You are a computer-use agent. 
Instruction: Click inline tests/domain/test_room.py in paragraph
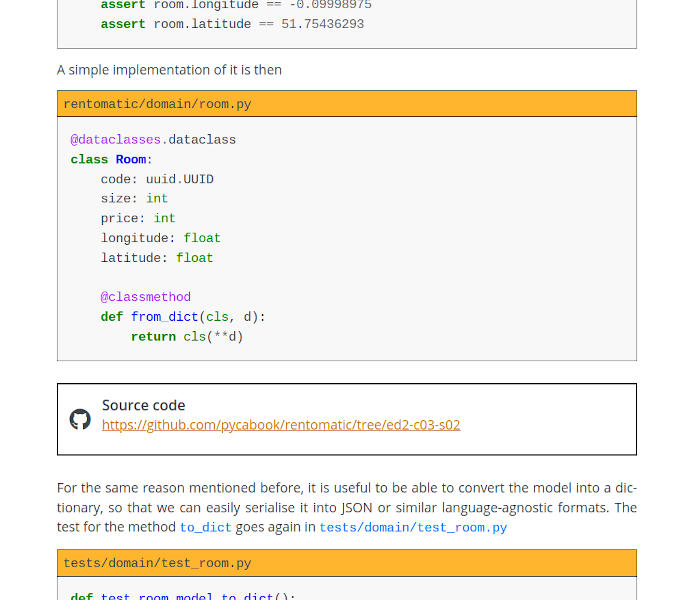click(413, 527)
